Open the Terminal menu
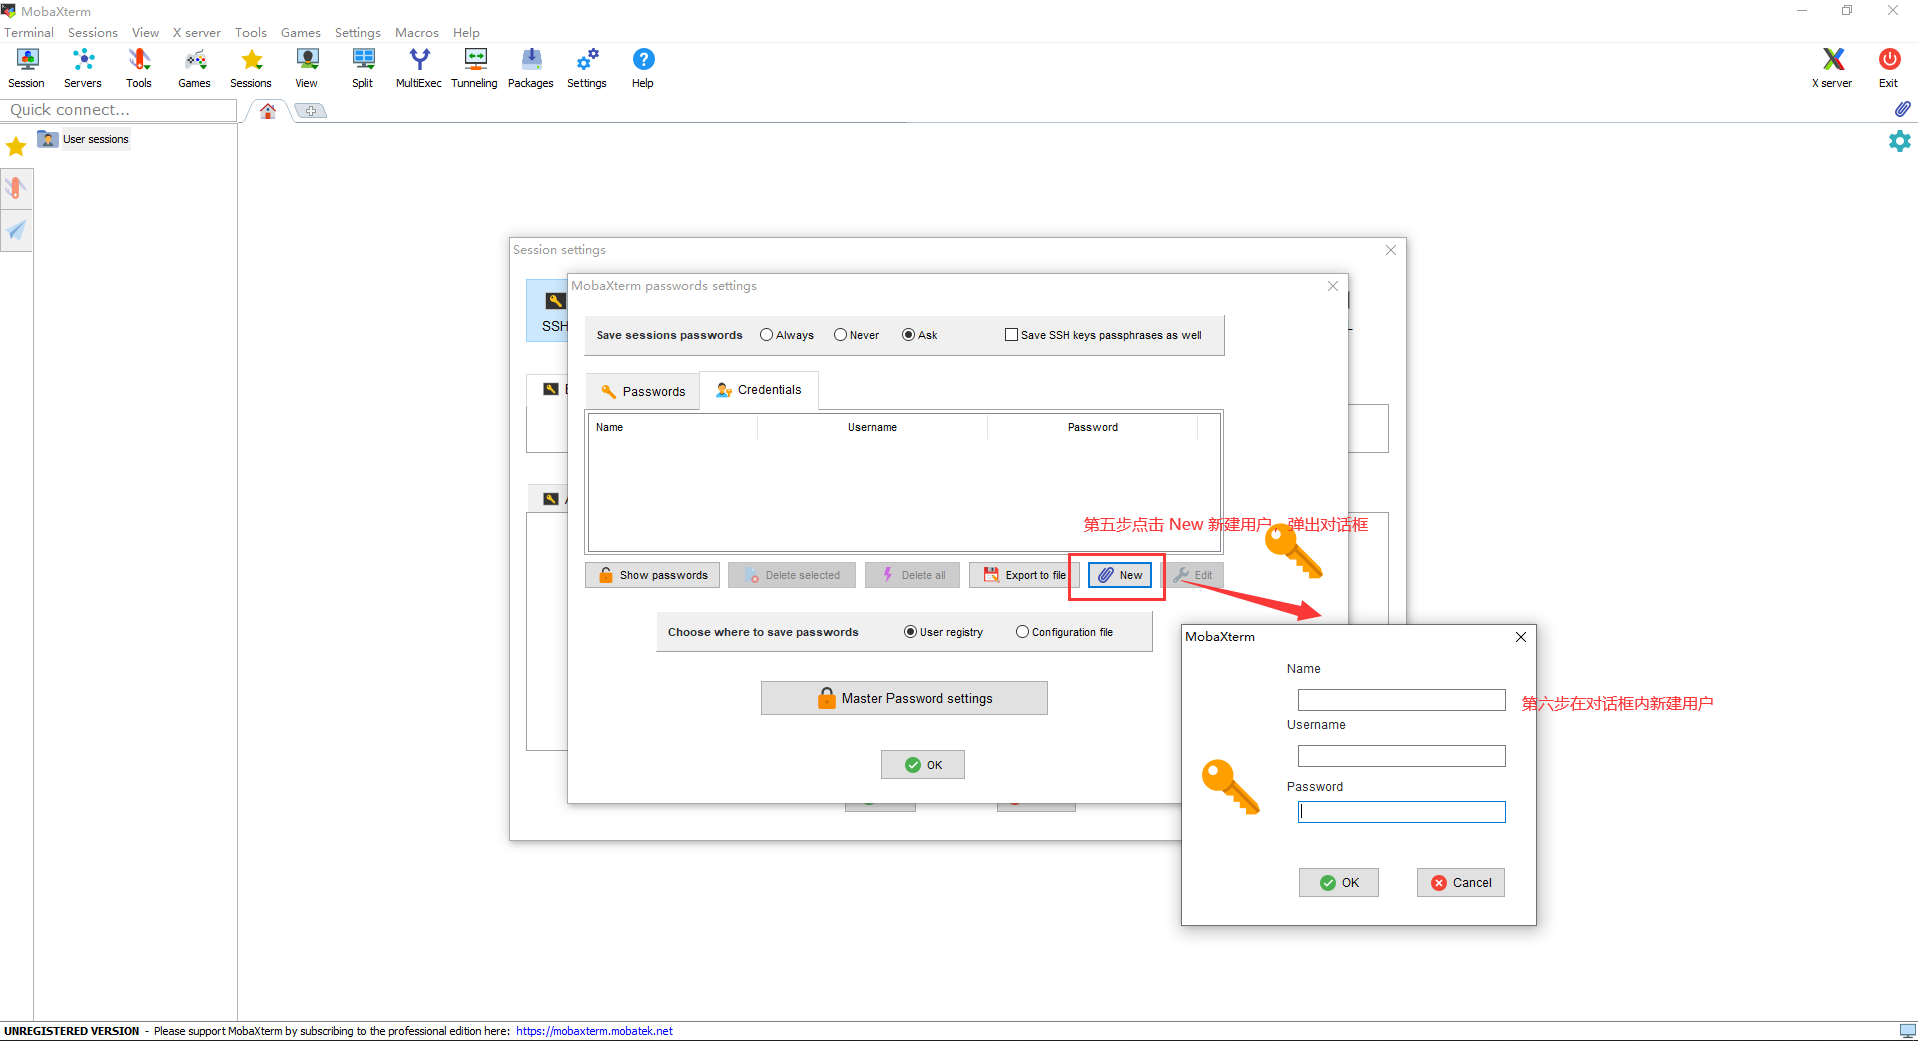Image resolution: width=1918 pixels, height=1041 pixels. coord(29,33)
